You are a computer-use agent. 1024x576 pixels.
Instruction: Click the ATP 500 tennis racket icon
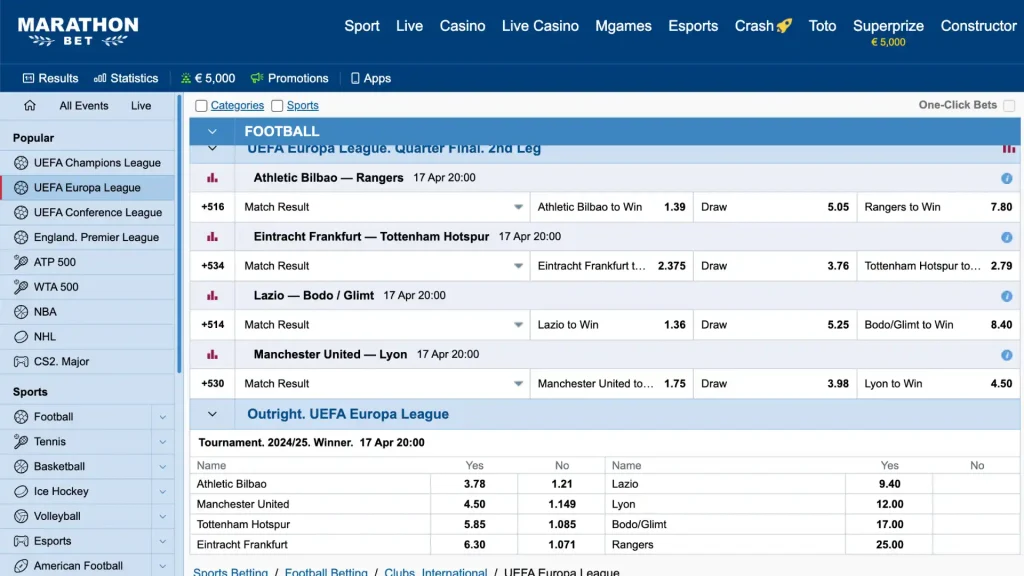(21, 262)
